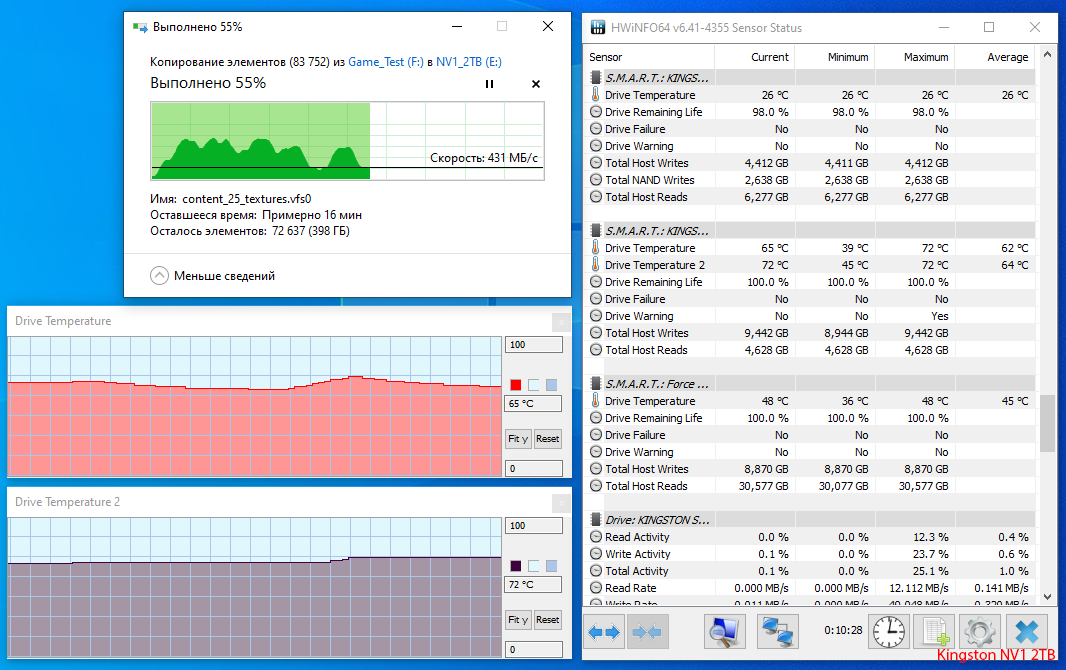Click Fit y in Drive Temperature 2 graph
This screenshot has width=1066, height=670.
click(x=517, y=620)
